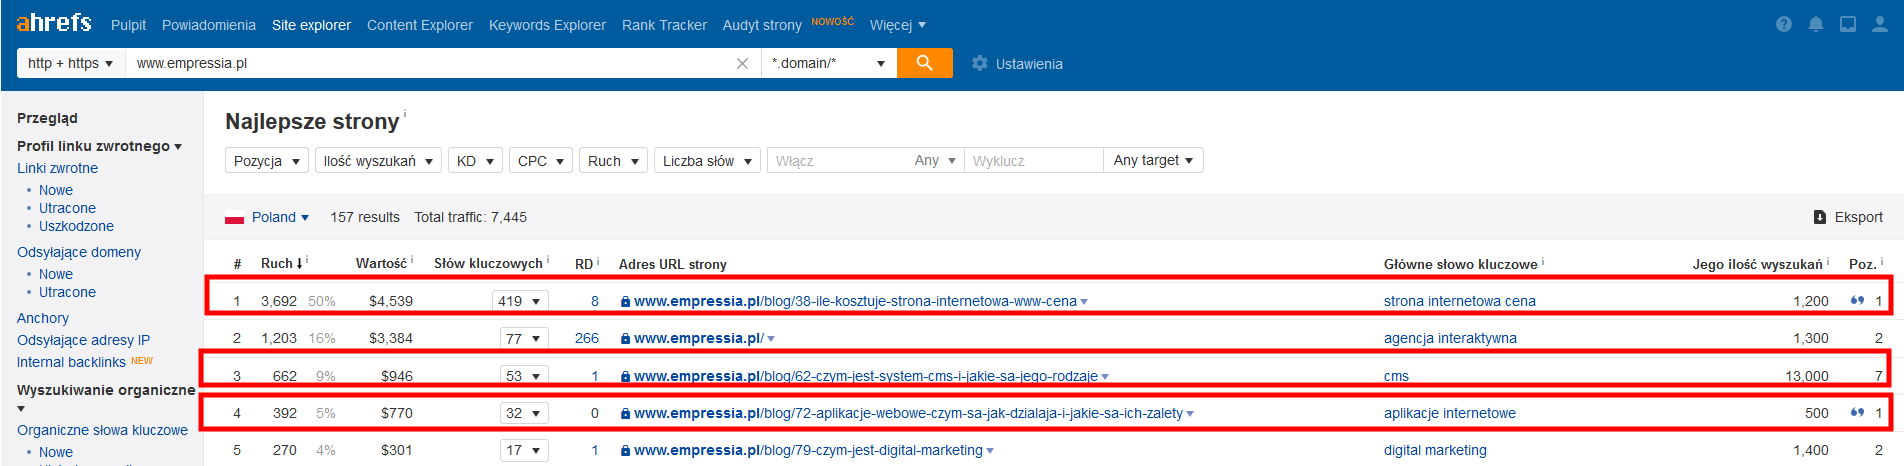Screen dimensions: 1904x466
Task: Click keyword agencja interaktywna
Action: 1450,338
